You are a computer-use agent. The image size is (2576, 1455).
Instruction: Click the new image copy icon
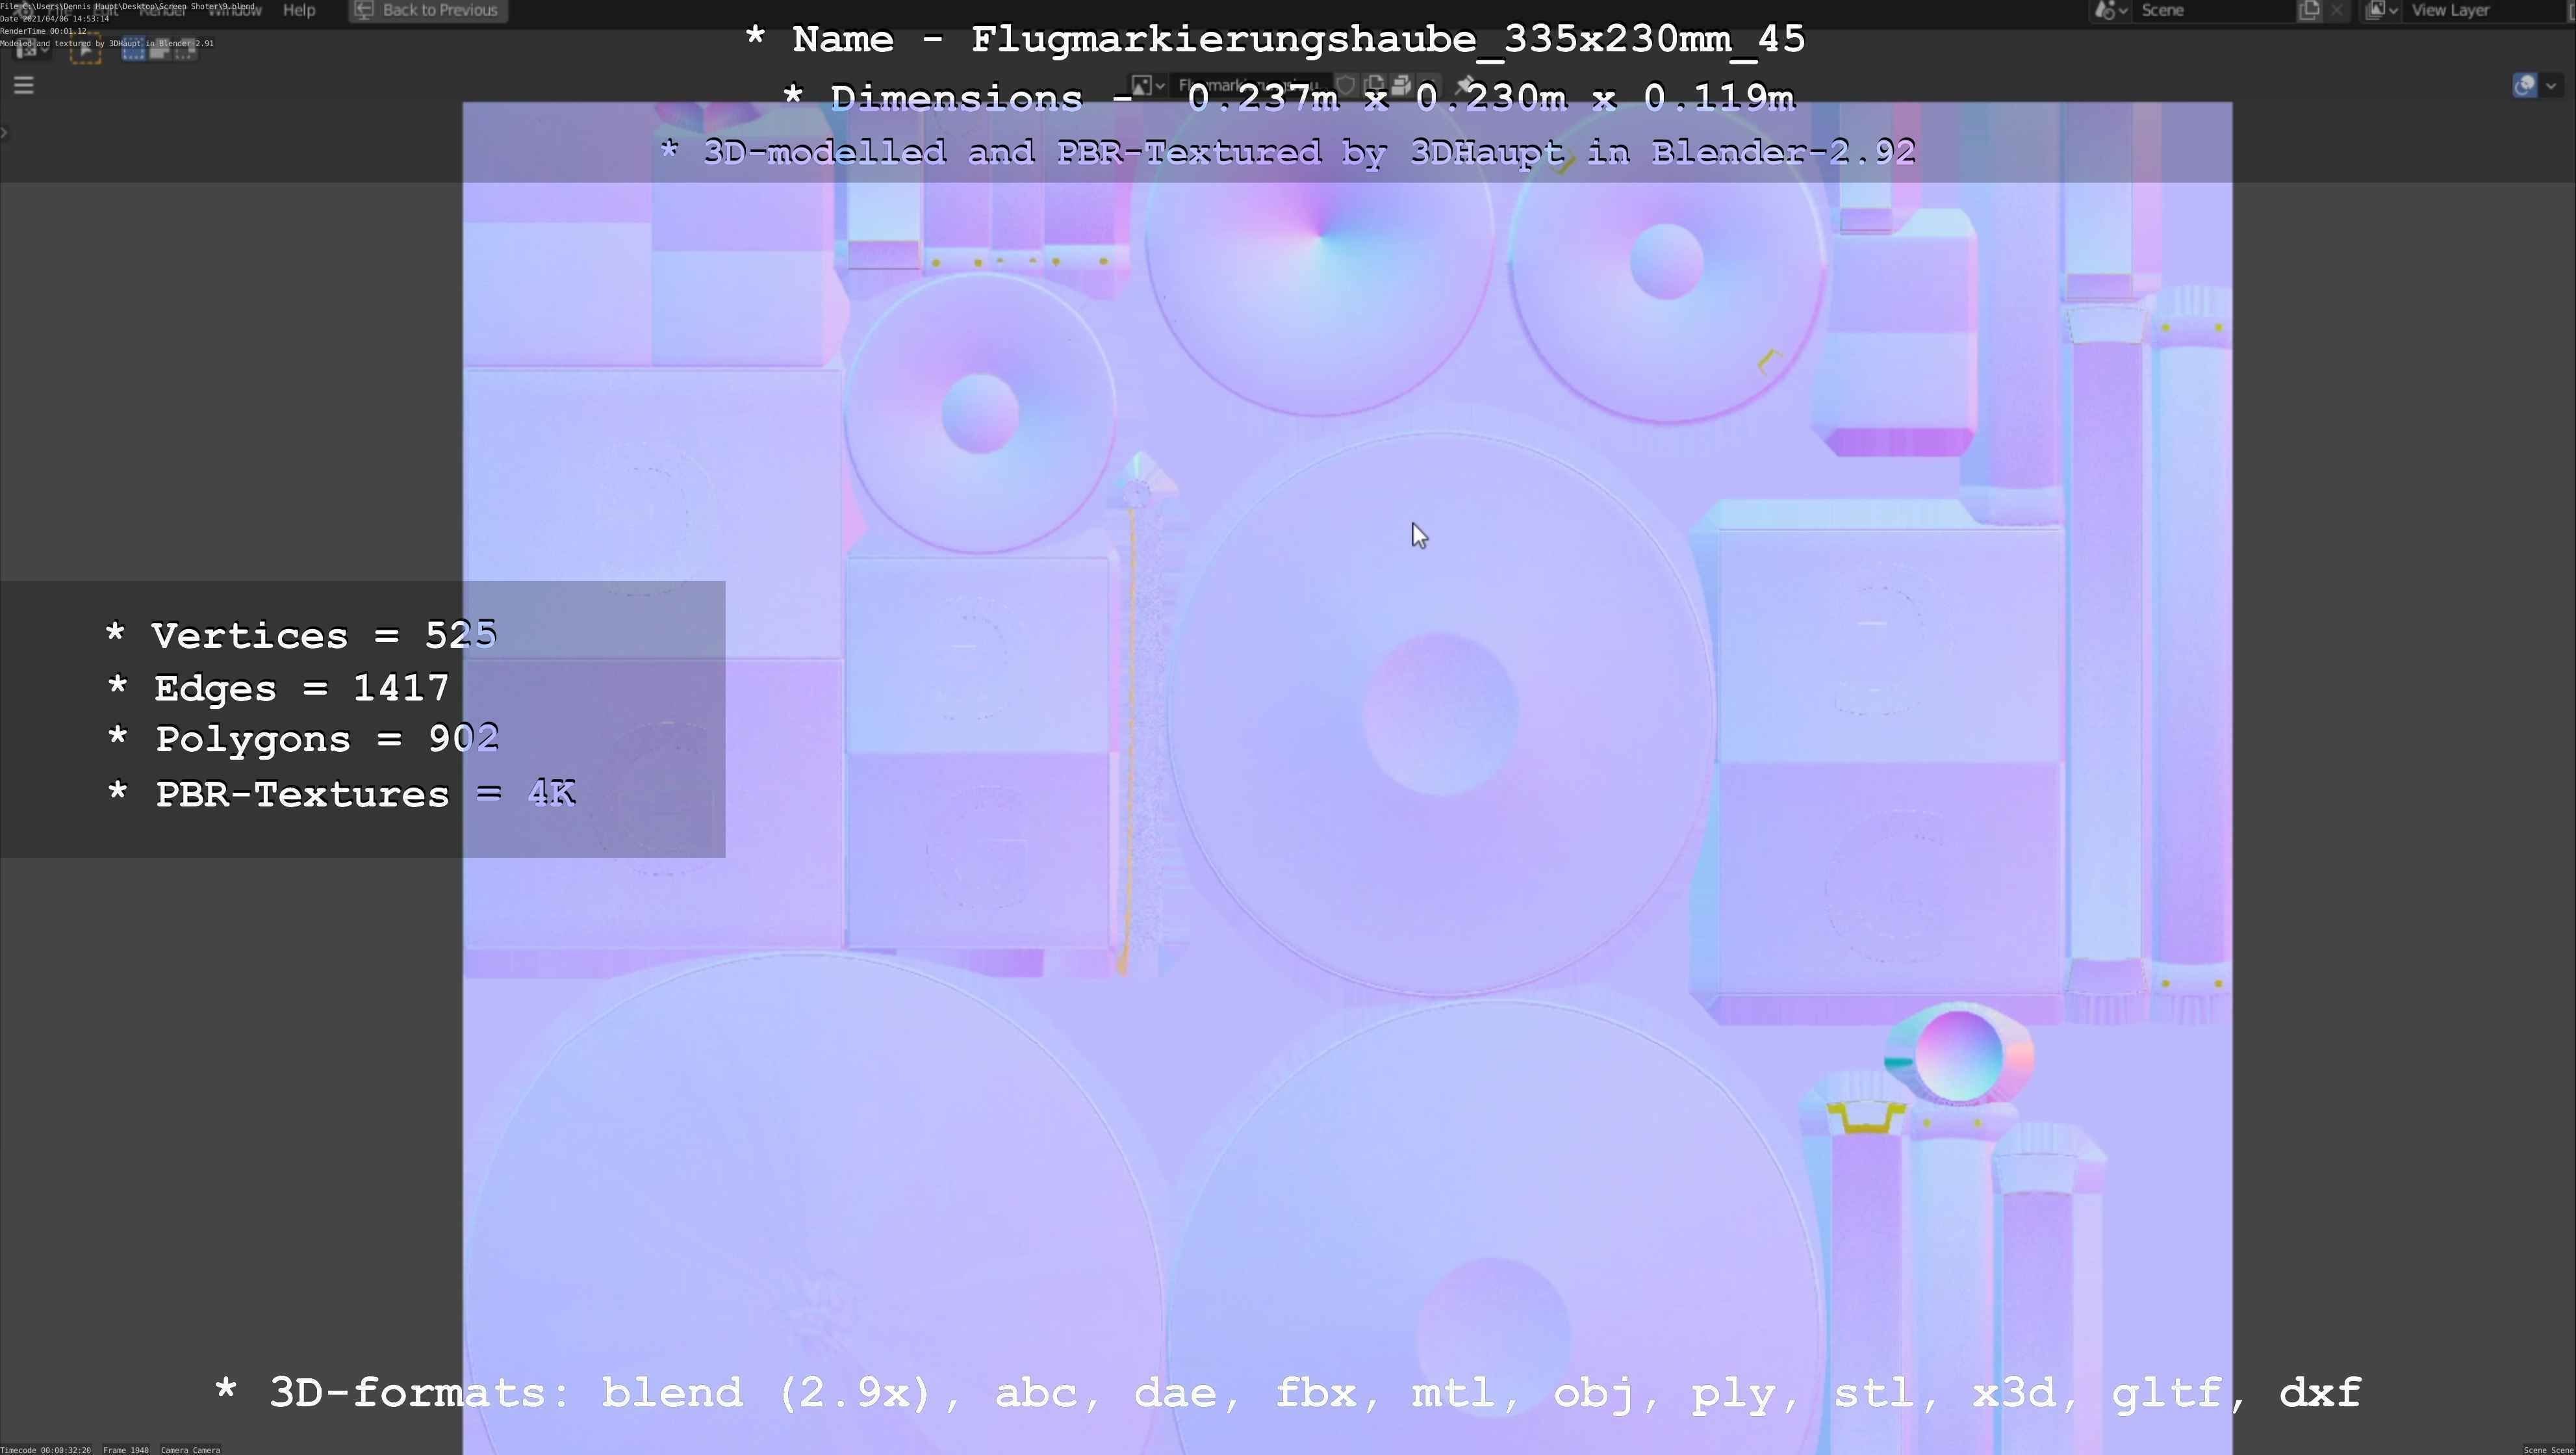1374,85
